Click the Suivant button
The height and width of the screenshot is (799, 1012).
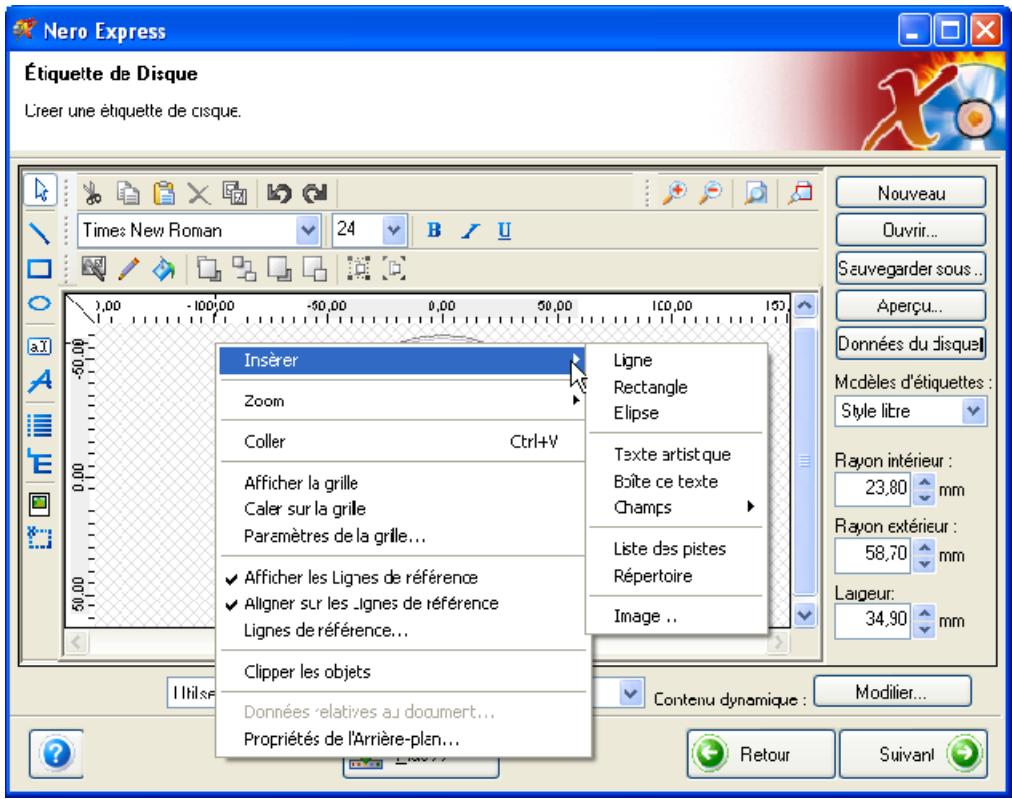click(913, 754)
